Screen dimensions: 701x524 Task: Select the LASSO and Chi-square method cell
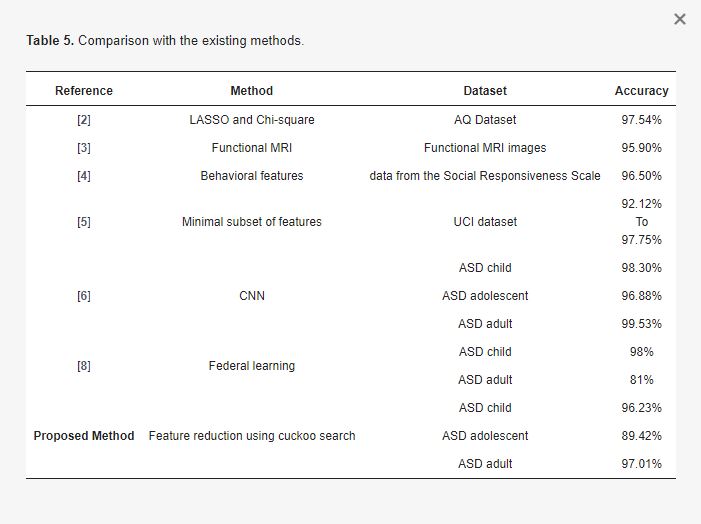pyautogui.click(x=252, y=120)
